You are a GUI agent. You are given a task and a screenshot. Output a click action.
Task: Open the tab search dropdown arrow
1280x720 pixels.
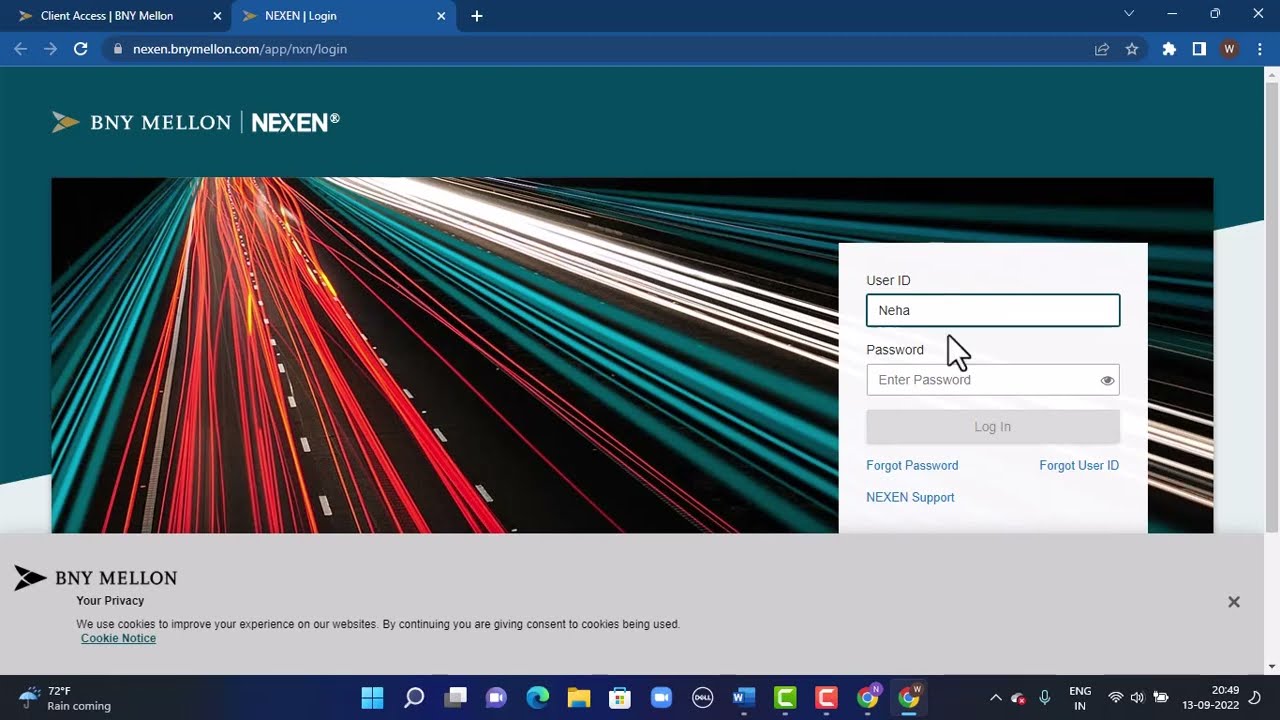coord(1129,14)
